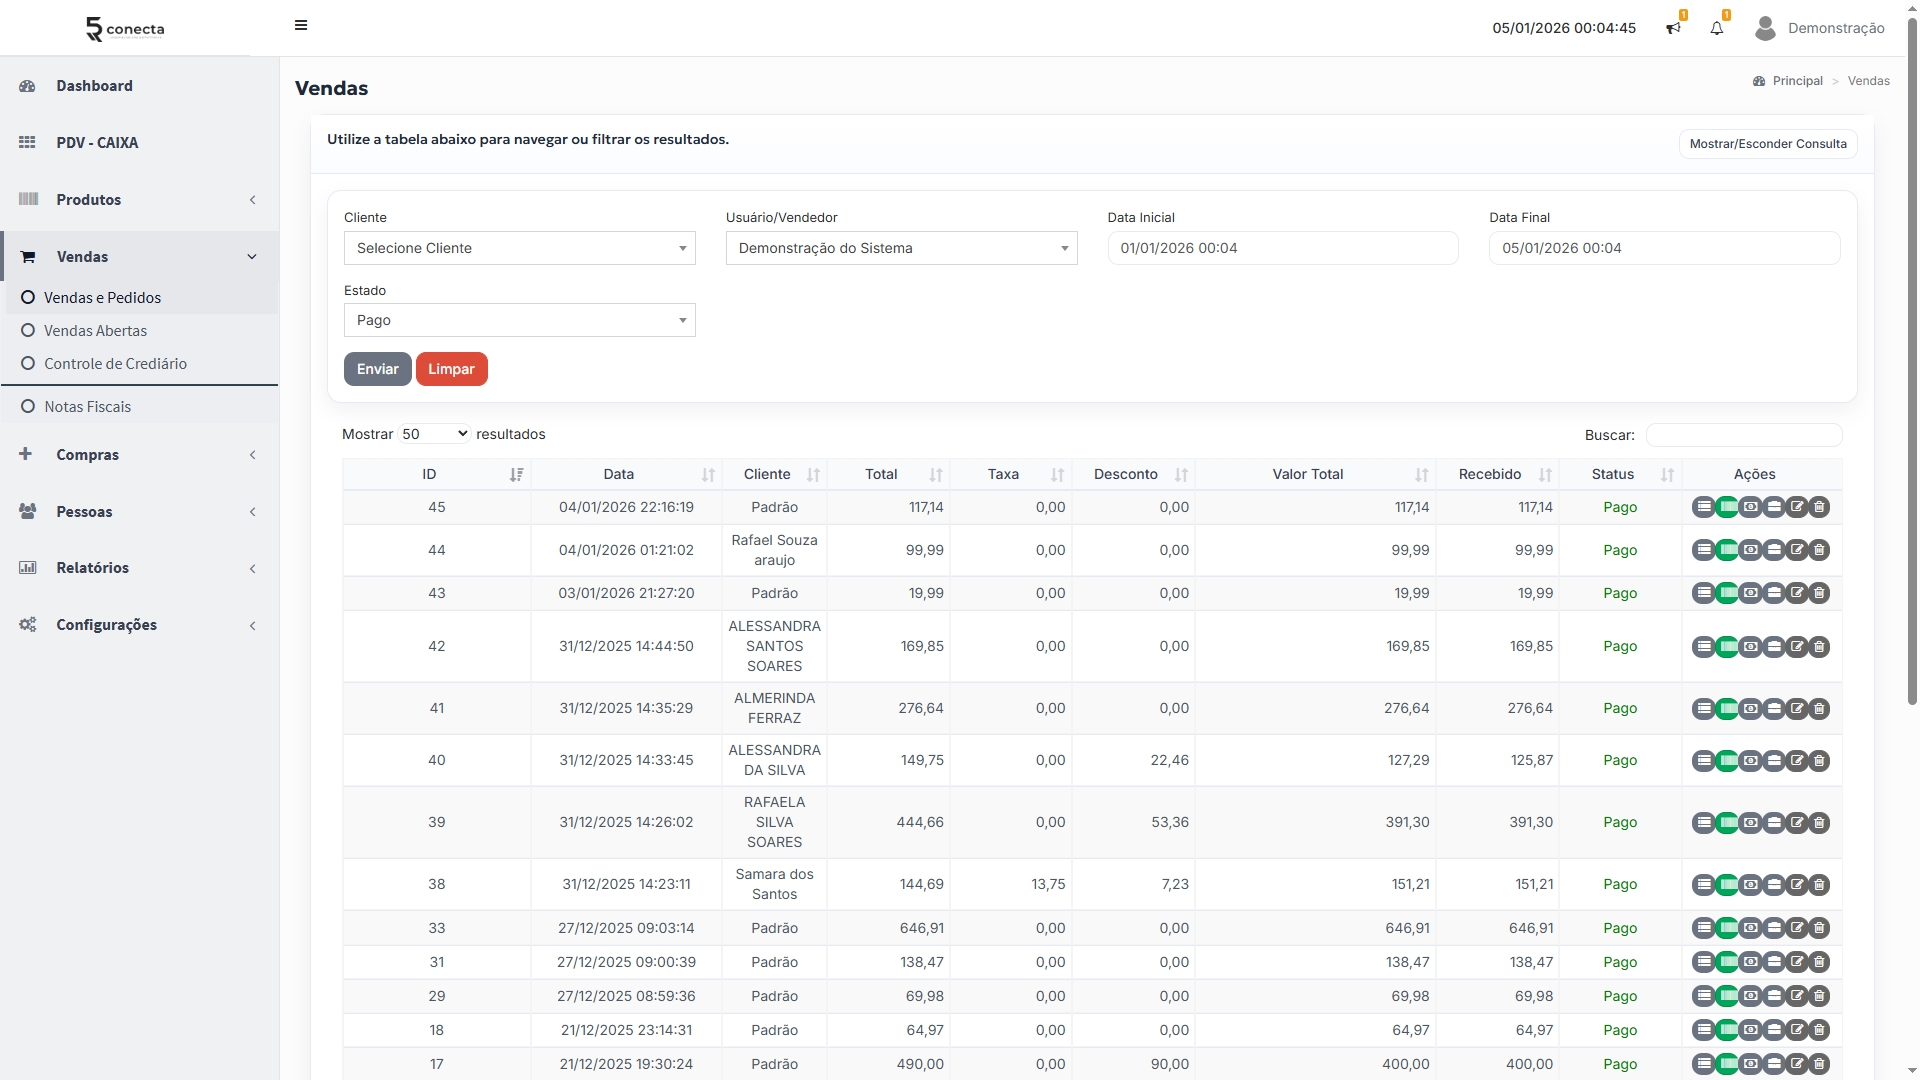The height and width of the screenshot is (1080, 1920).
Task: Click the trash icon for sale 45
Action: (x=1820, y=507)
